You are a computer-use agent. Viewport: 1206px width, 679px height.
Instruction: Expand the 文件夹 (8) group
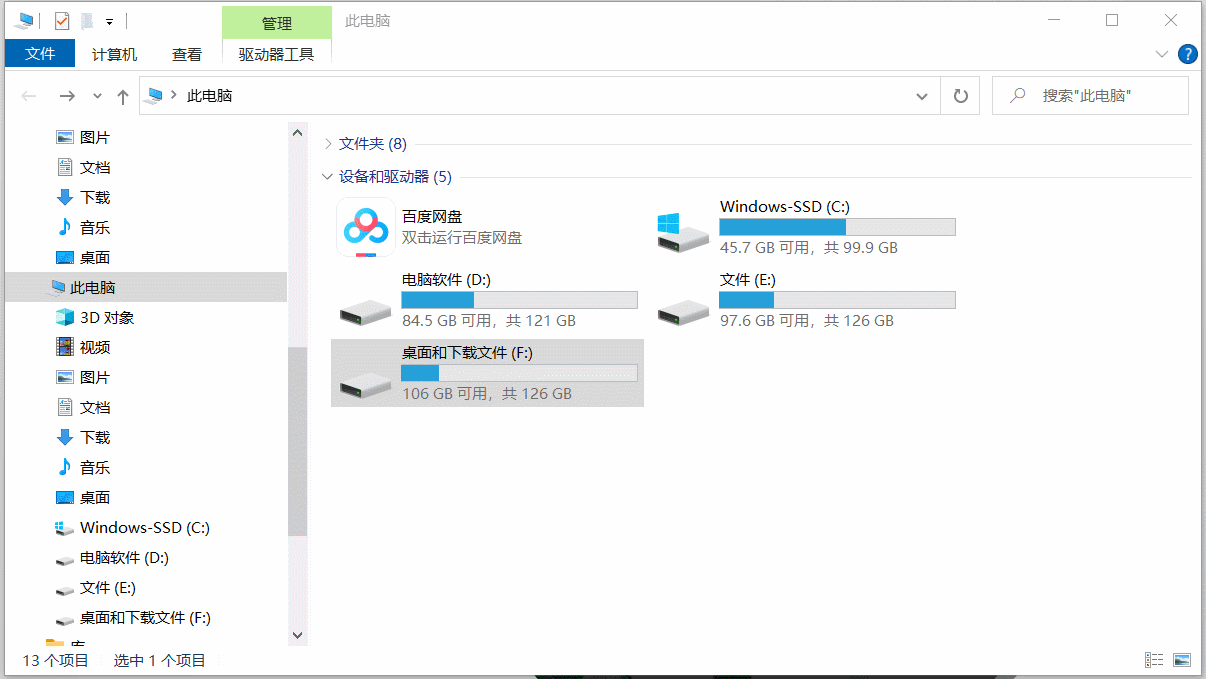point(327,144)
